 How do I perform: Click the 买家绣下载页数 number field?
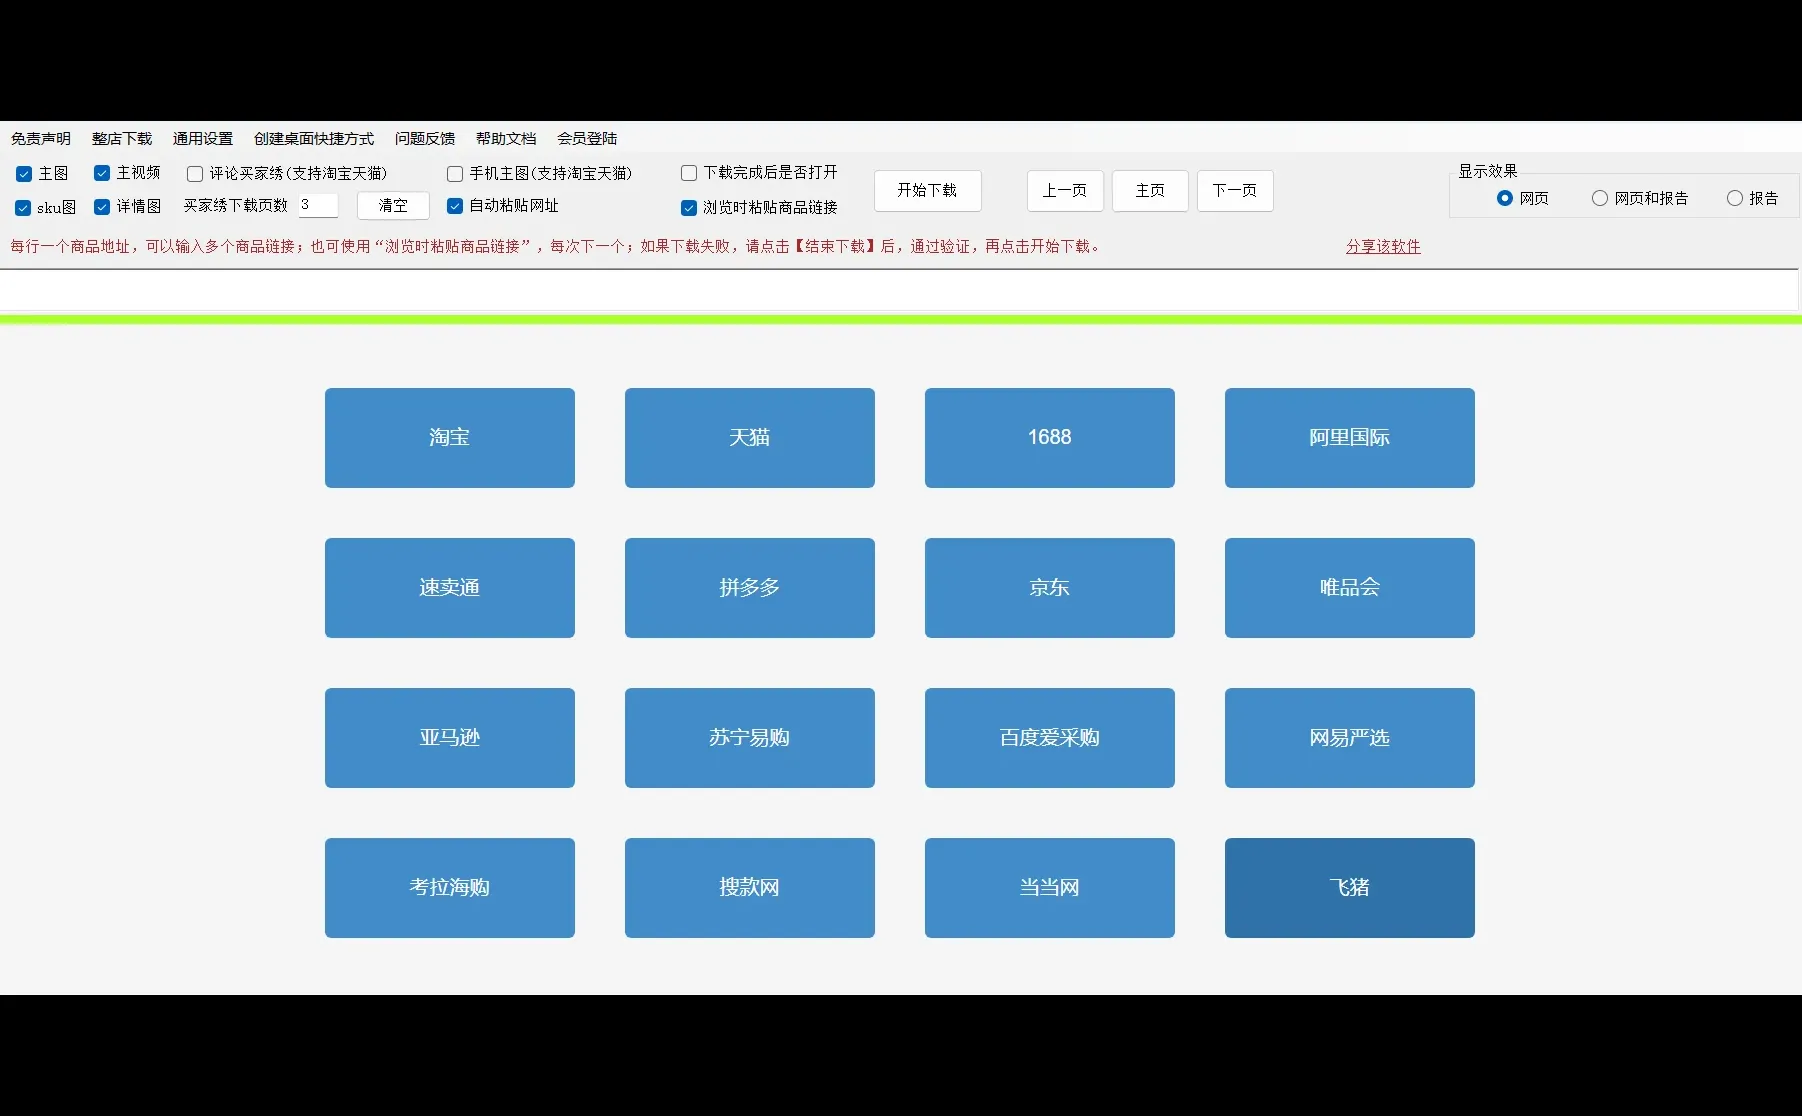318,205
